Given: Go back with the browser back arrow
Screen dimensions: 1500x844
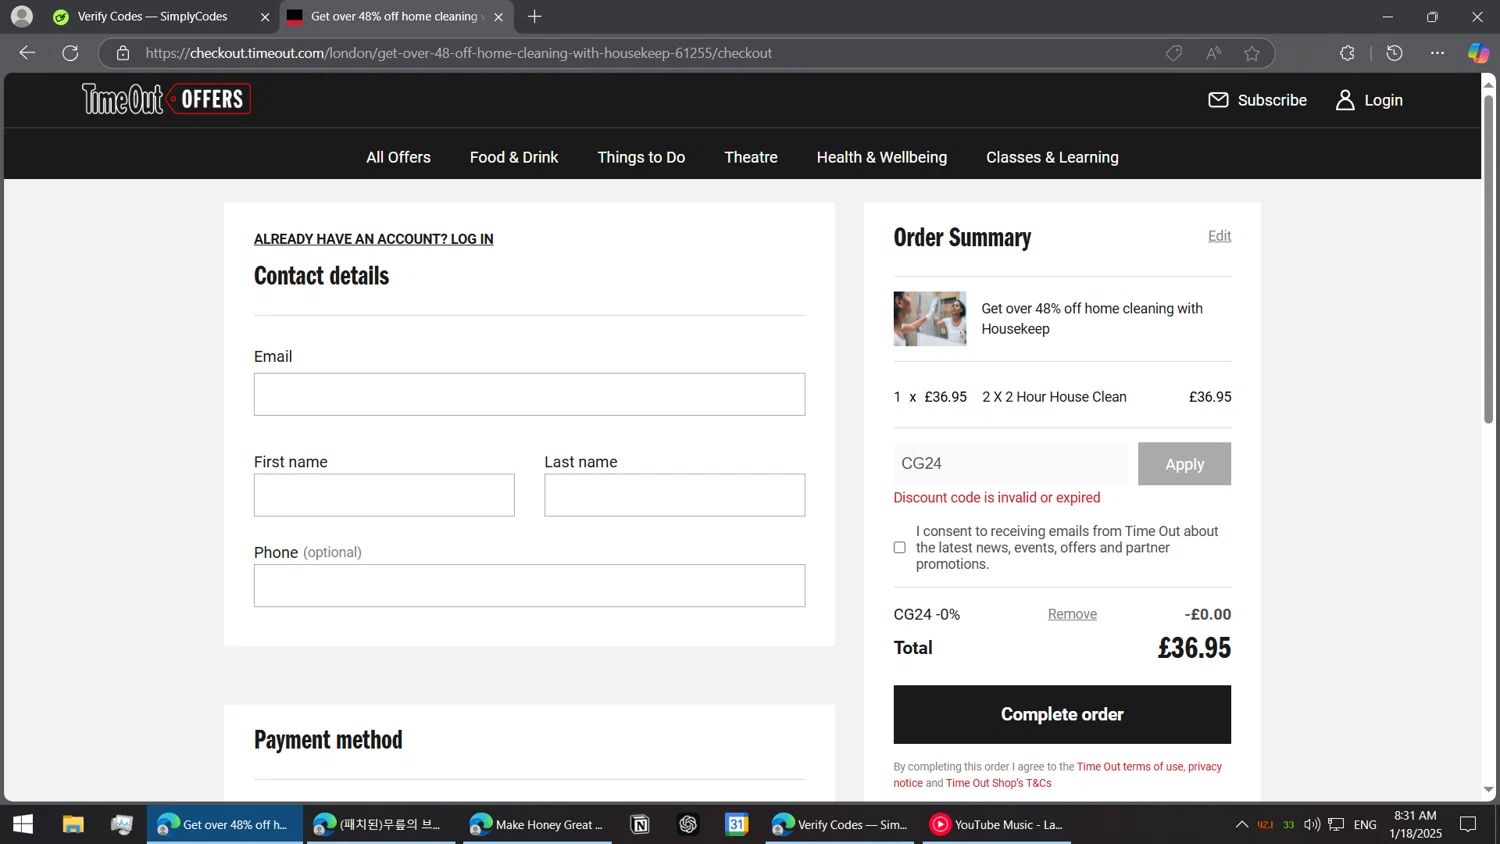Looking at the screenshot, I should pos(27,53).
